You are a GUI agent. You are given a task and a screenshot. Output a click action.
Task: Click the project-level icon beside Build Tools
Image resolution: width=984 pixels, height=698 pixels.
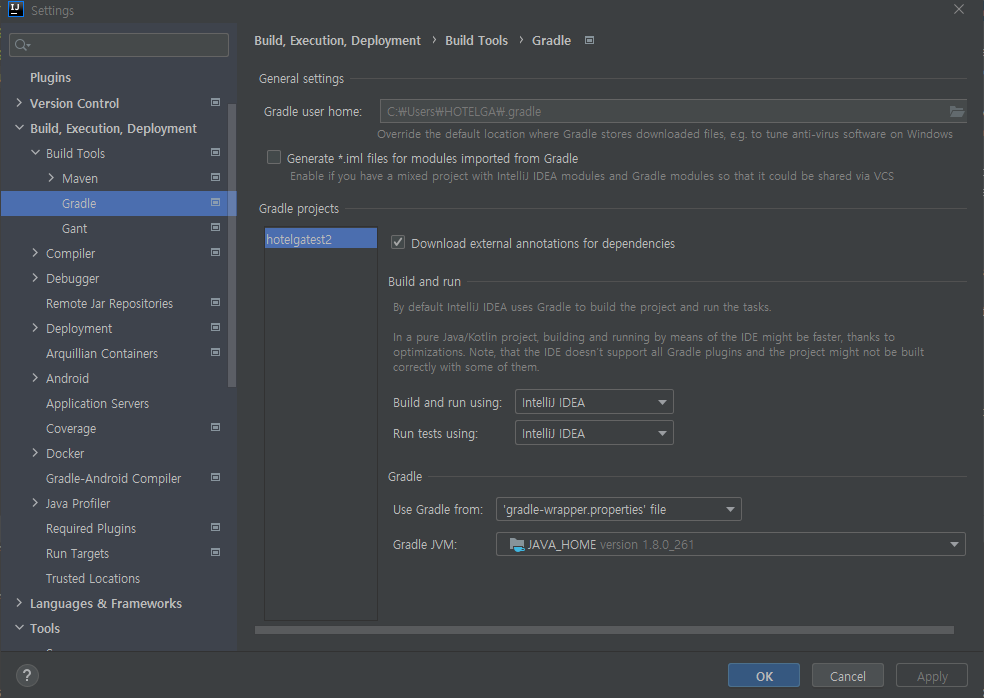point(215,153)
